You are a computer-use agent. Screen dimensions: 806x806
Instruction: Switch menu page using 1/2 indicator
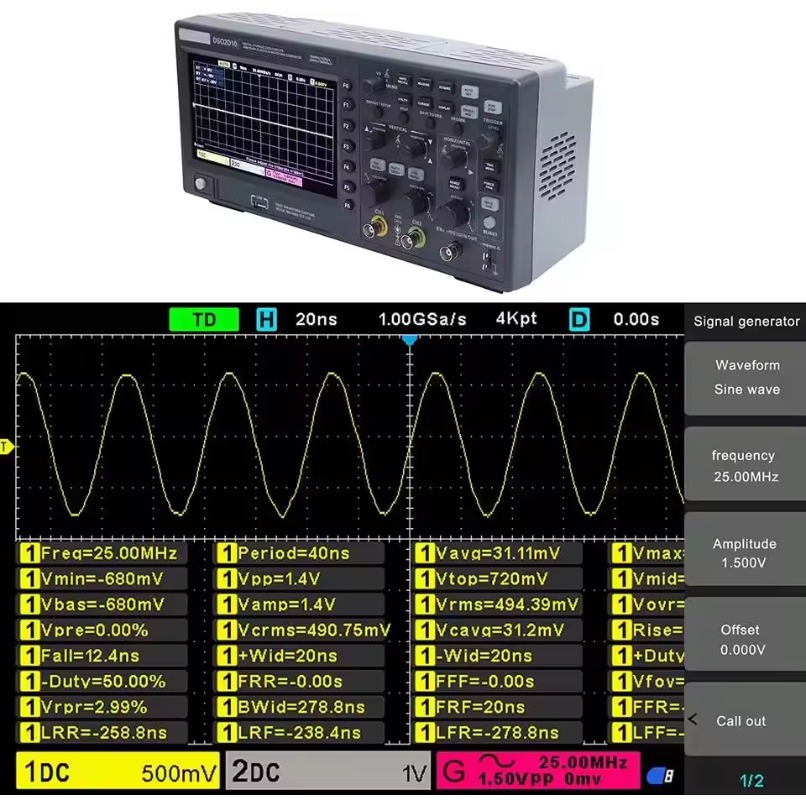point(751,781)
